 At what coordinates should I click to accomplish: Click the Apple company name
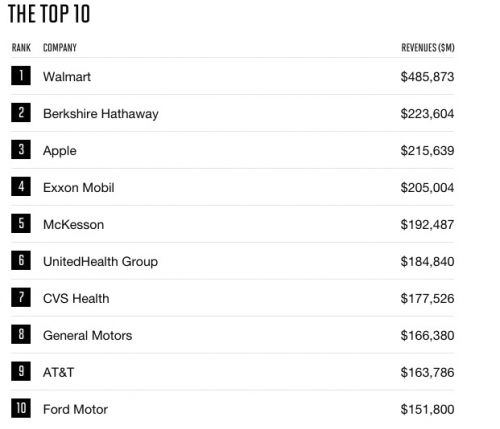click(x=60, y=151)
